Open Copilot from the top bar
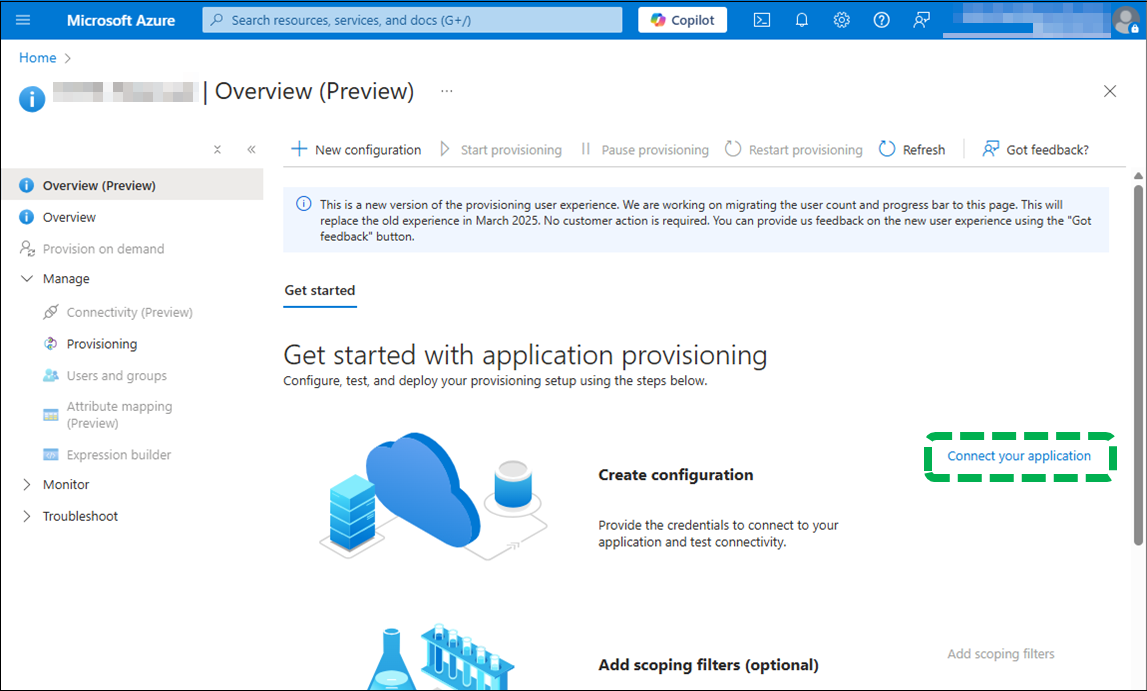The height and width of the screenshot is (691, 1147). 682,19
